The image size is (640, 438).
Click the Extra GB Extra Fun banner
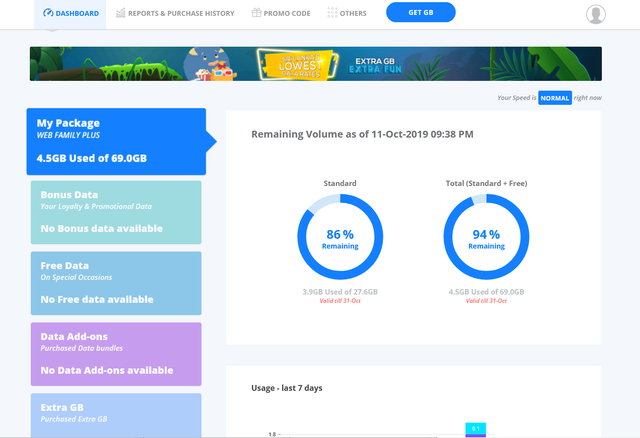click(316, 64)
